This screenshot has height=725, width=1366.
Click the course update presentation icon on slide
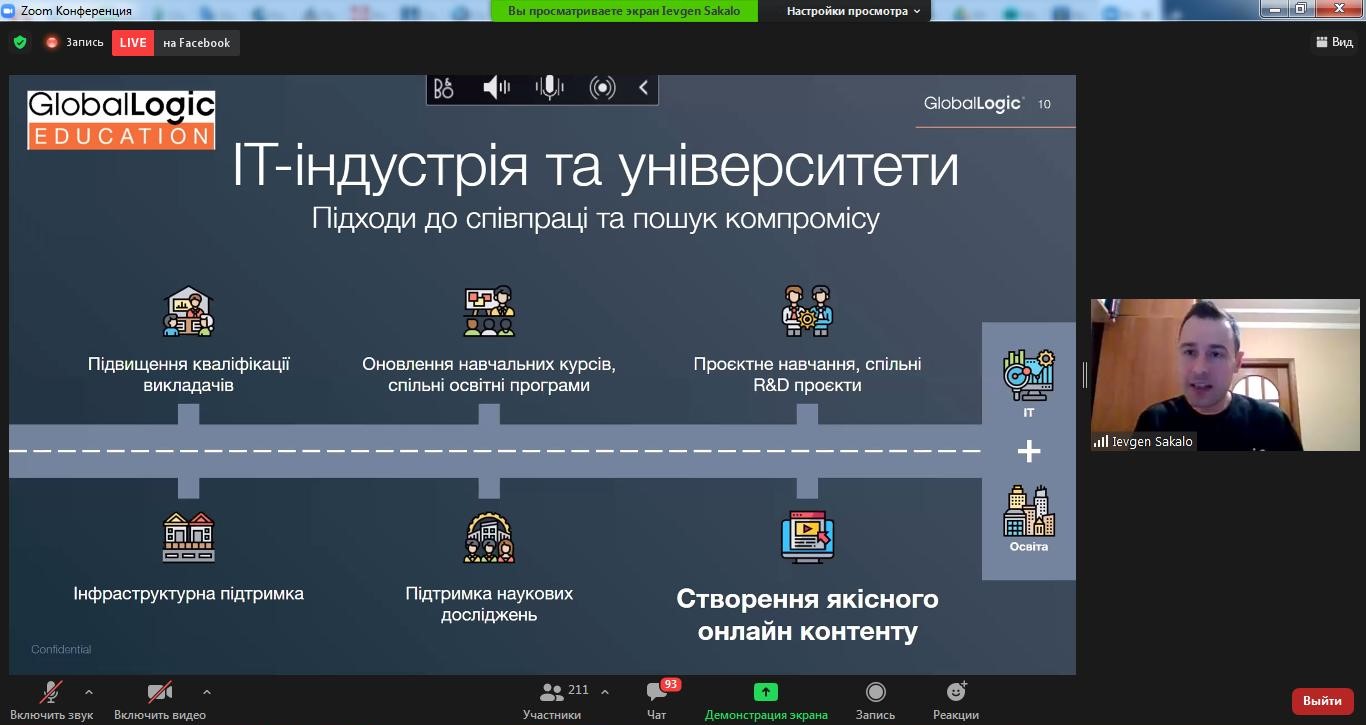click(489, 311)
